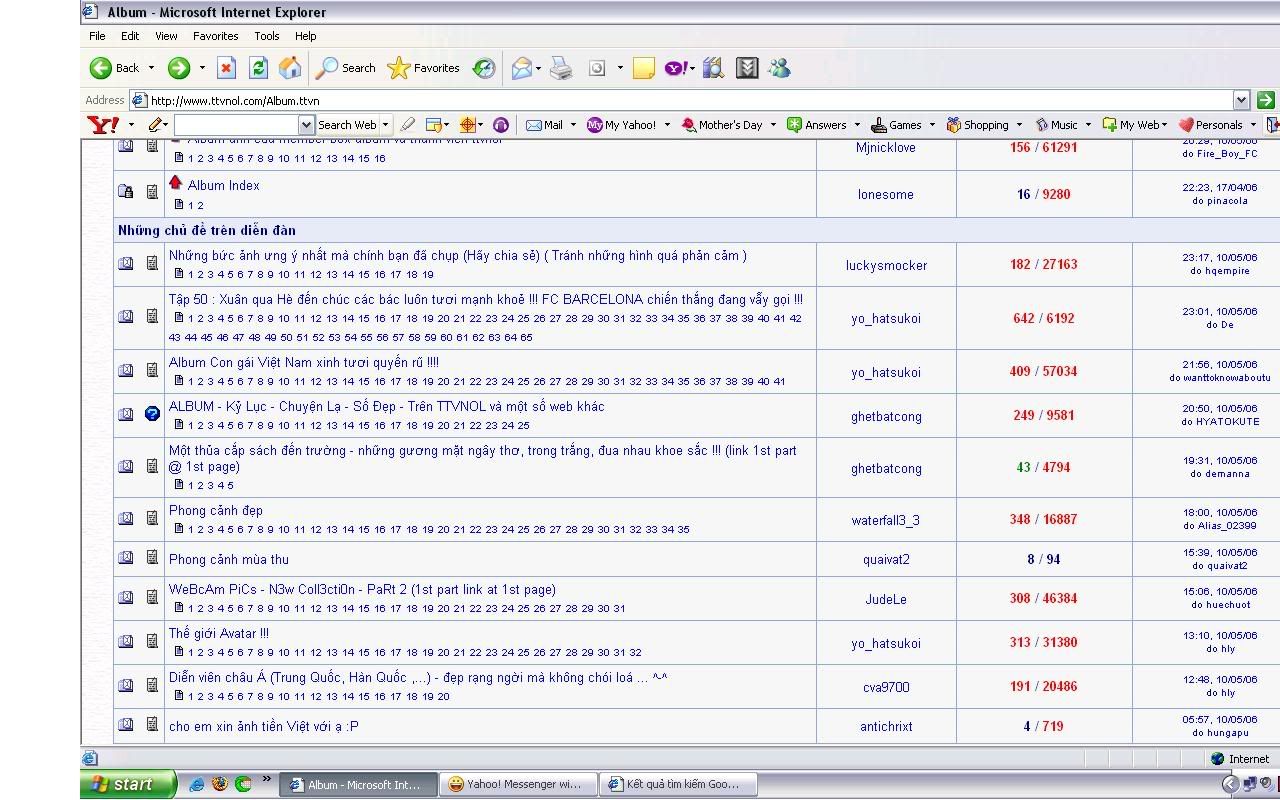Open the History clock icon
The image size is (1280, 800).
point(484,68)
